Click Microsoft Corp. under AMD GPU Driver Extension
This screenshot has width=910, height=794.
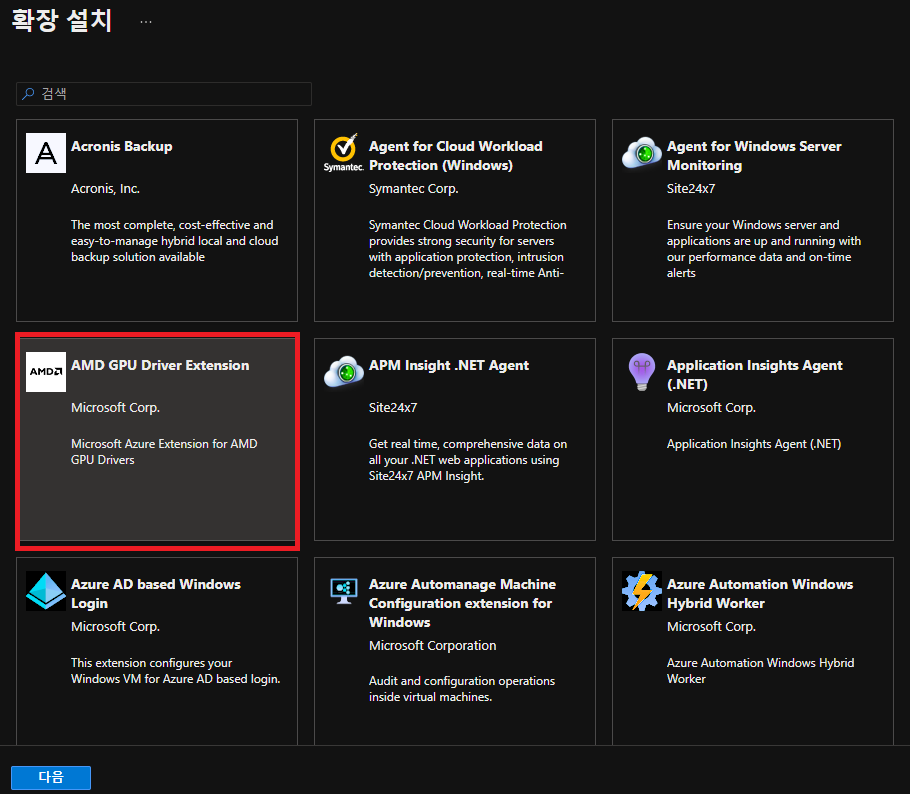pyautogui.click(x=115, y=407)
